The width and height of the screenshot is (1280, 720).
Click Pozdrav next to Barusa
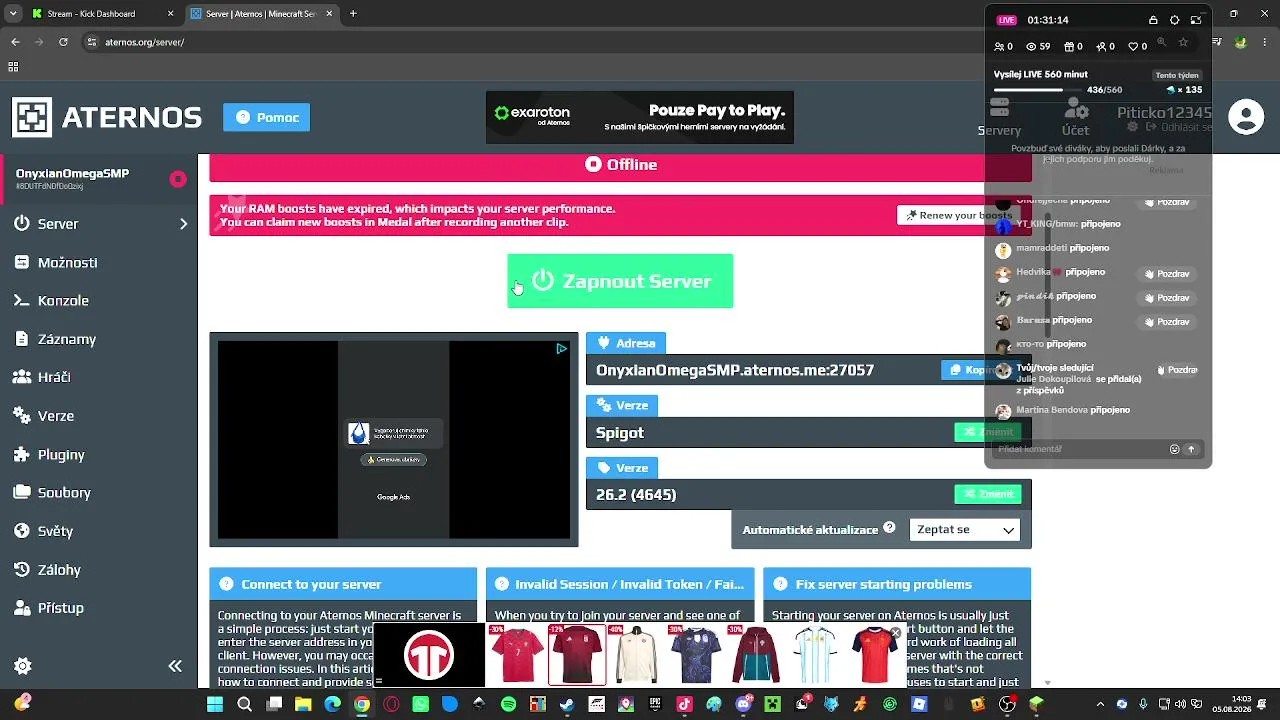coord(1166,322)
